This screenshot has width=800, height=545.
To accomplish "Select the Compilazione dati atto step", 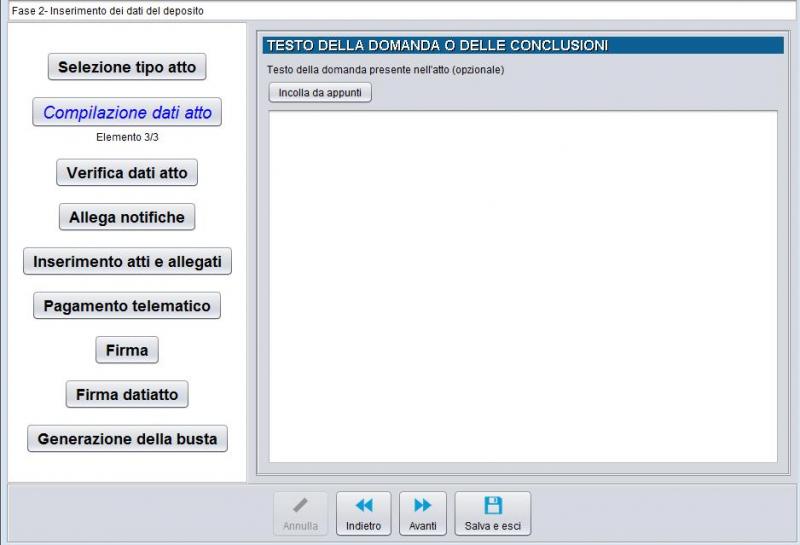I will [127, 113].
